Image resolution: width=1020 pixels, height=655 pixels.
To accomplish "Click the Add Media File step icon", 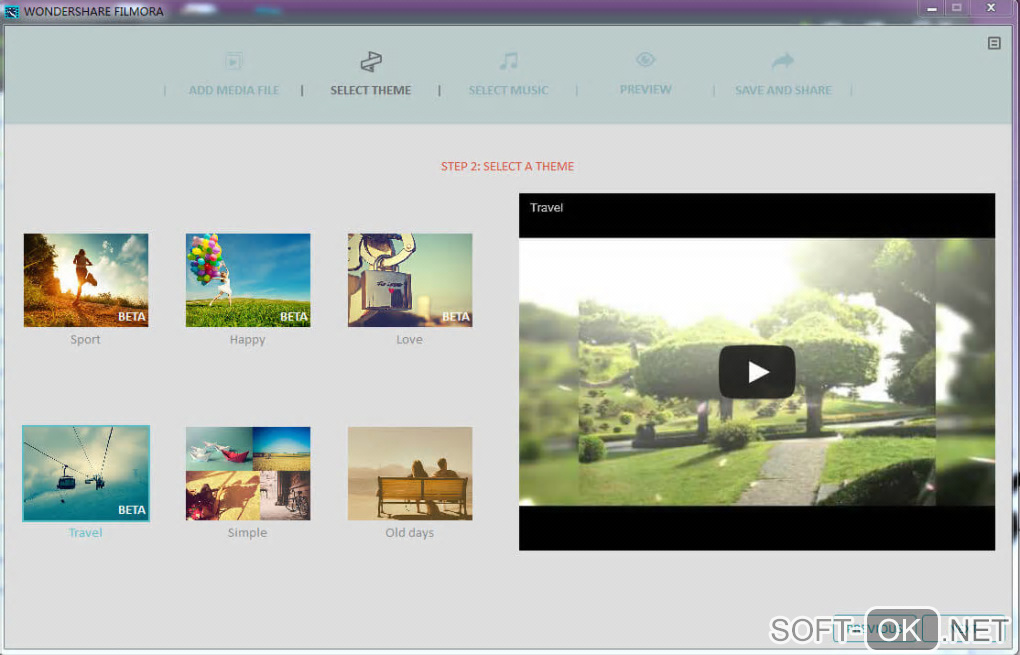I will (234, 61).
